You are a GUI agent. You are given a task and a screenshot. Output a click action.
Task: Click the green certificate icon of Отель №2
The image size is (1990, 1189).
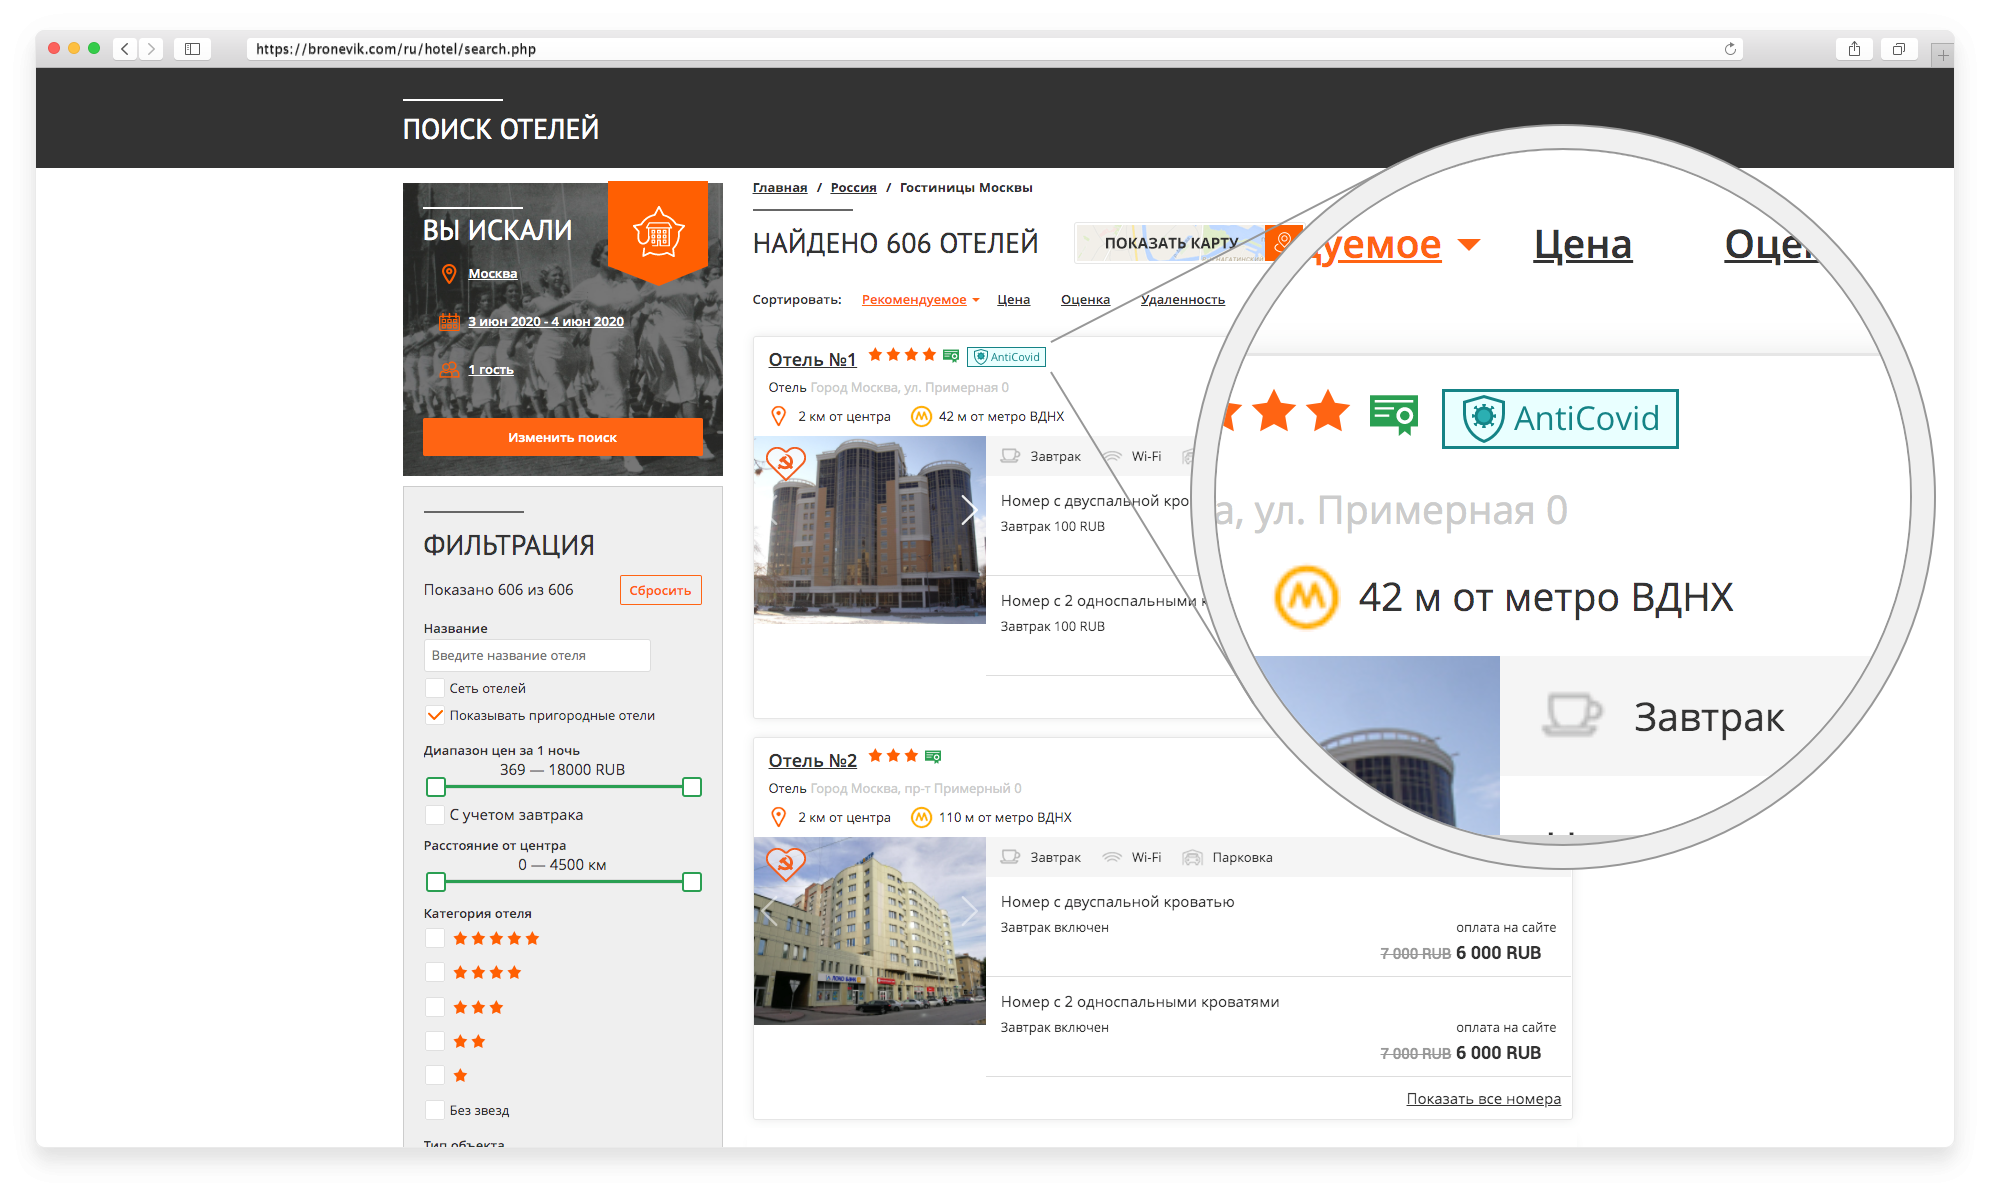point(933,757)
